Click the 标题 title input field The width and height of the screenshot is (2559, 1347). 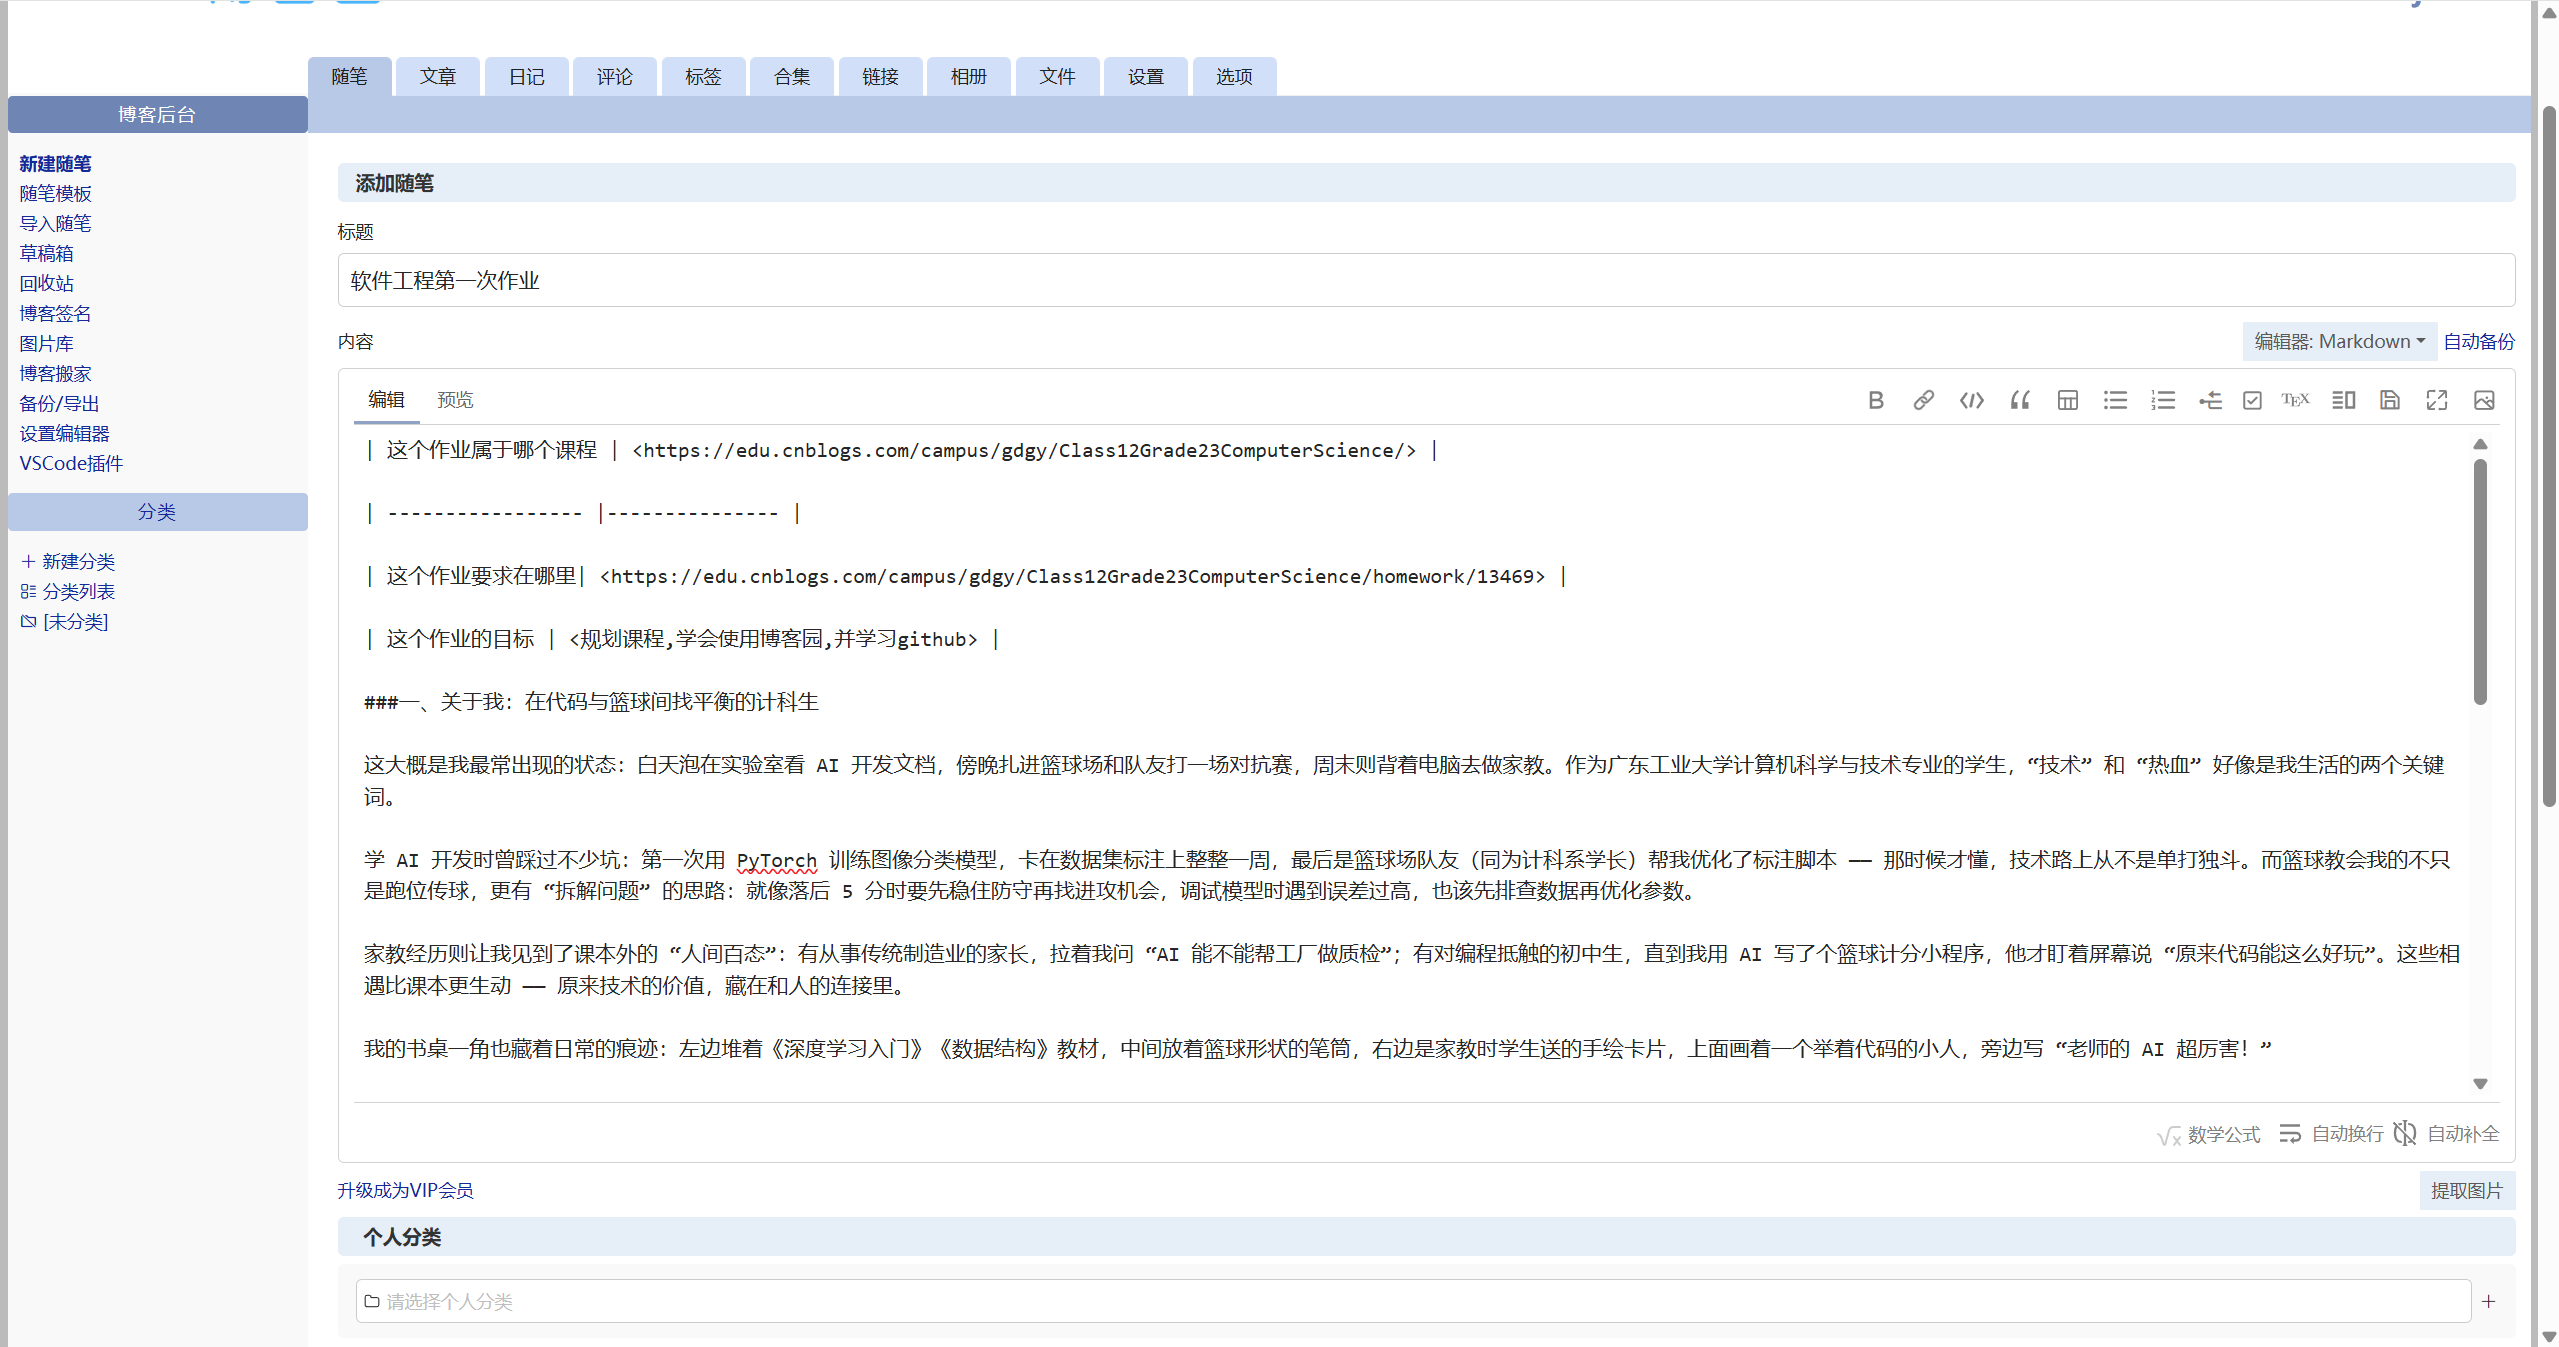pos(1425,280)
